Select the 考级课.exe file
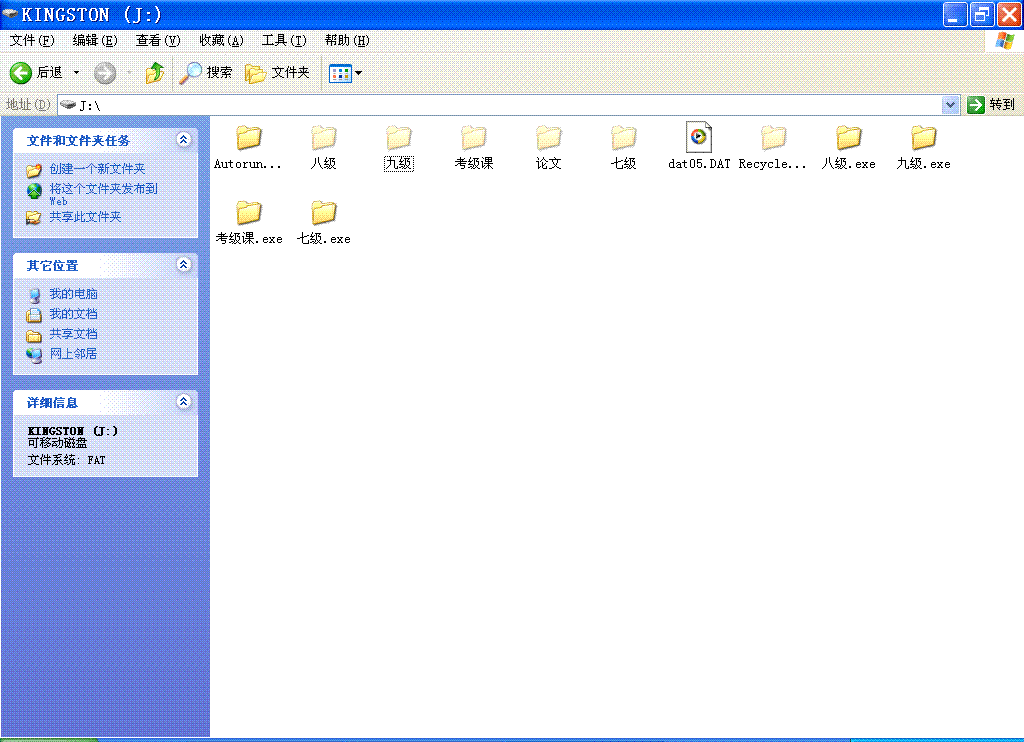1024x742 pixels. click(x=248, y=213)
